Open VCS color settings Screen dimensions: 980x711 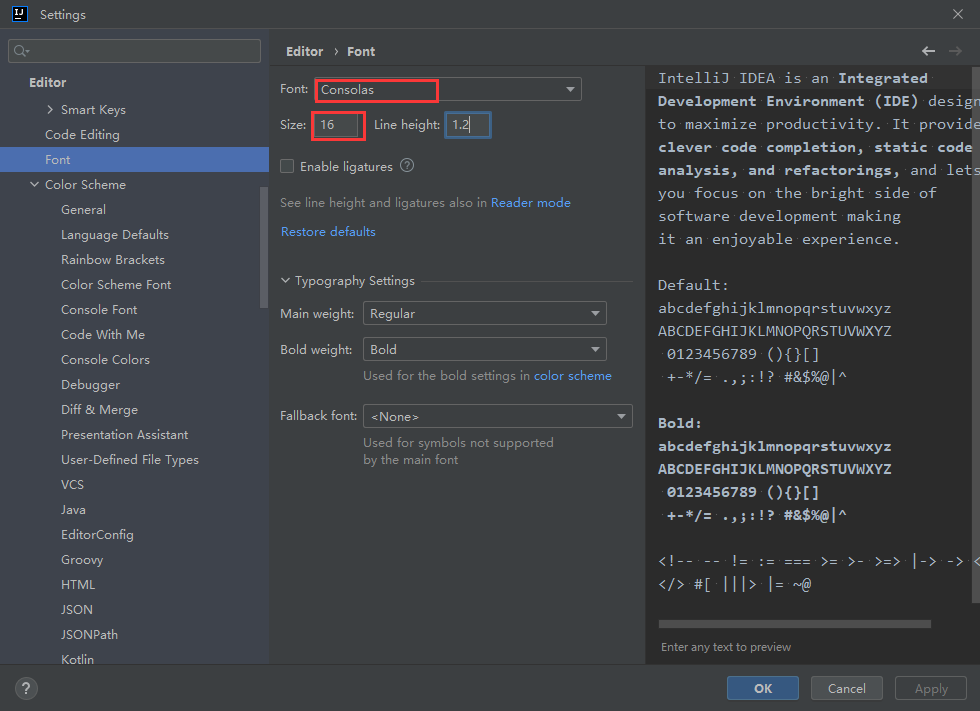coord(72,484)
